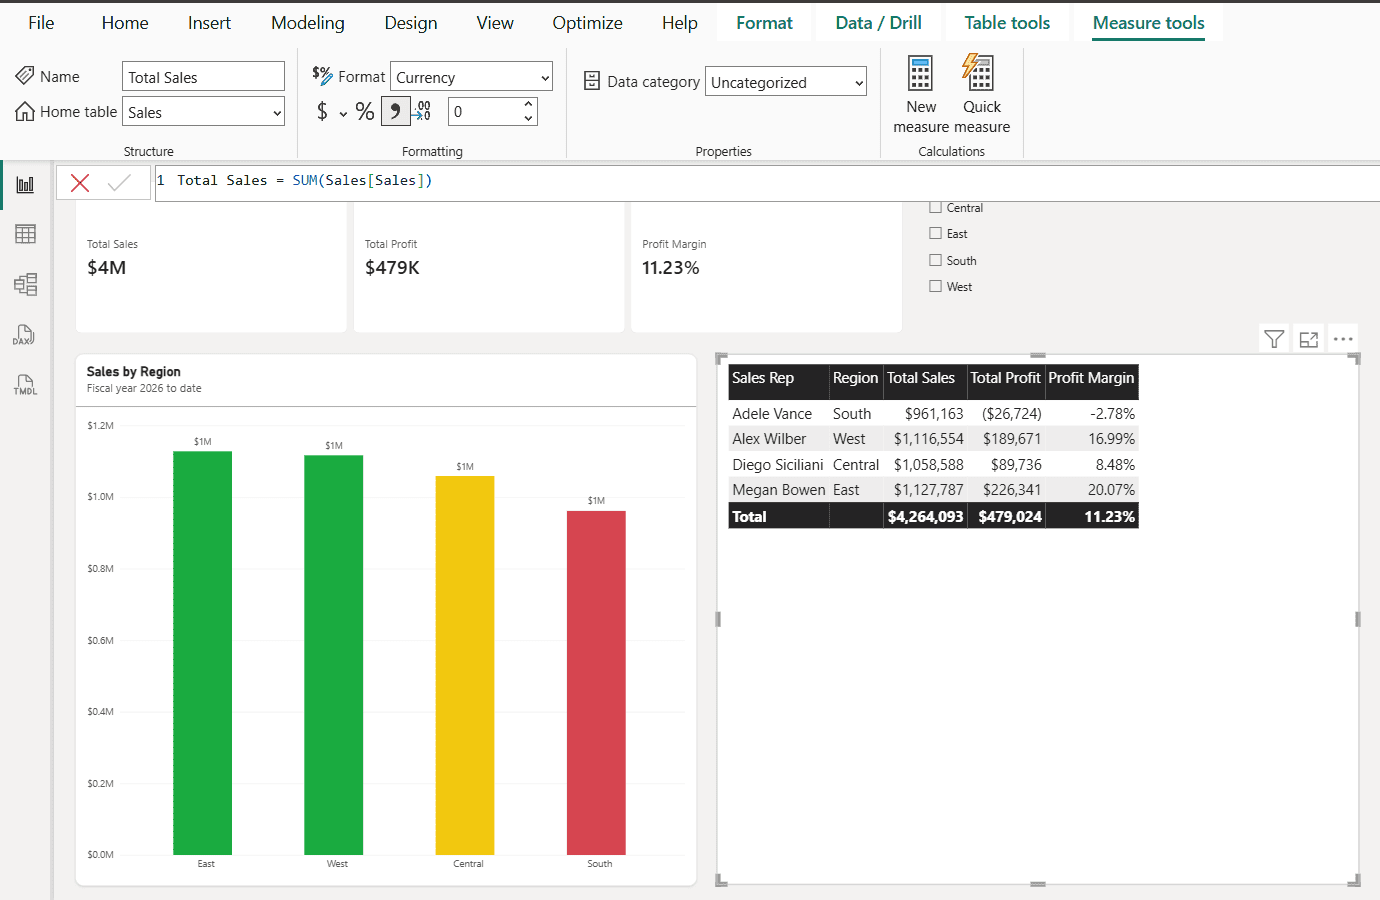The width and height of the screenshot is (1380, 900).
Task: Commit the formula with checkmark icon
Action: [x=119, y=183]
